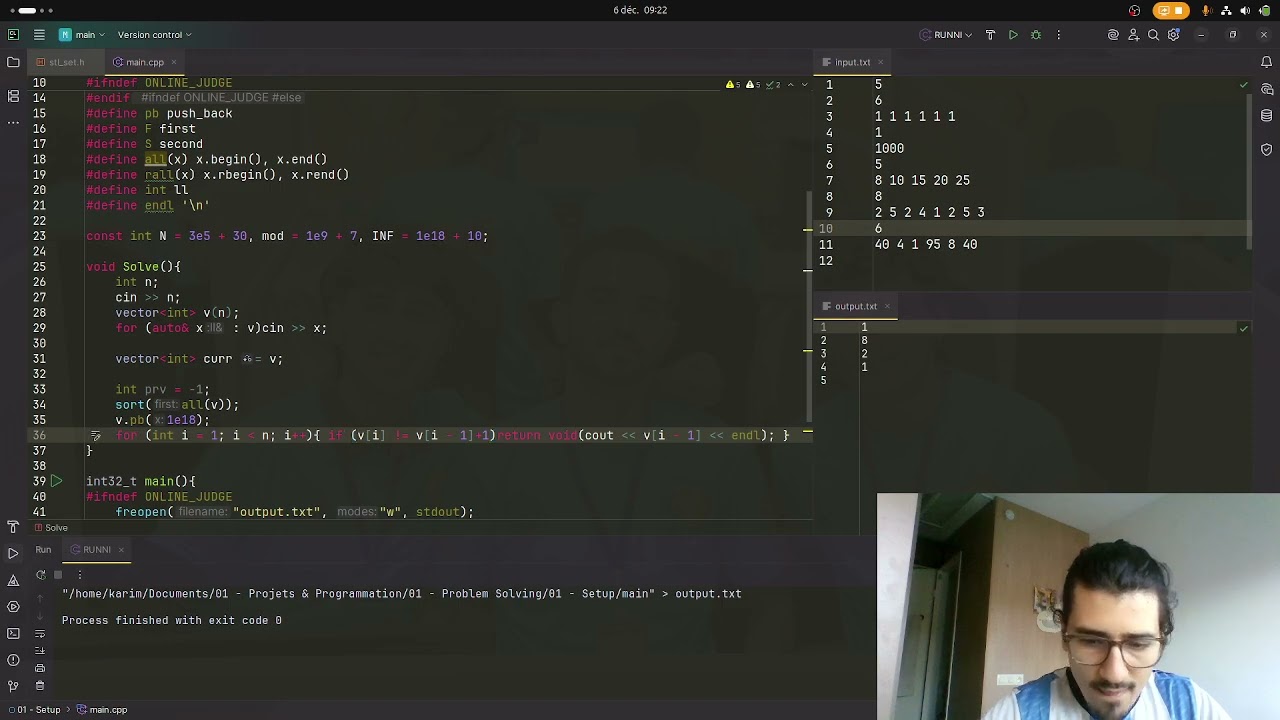The width and height of the screenshot is (1280, 720).
Task: Click the stop square in Run panel
Action: (x=58, y=575)
